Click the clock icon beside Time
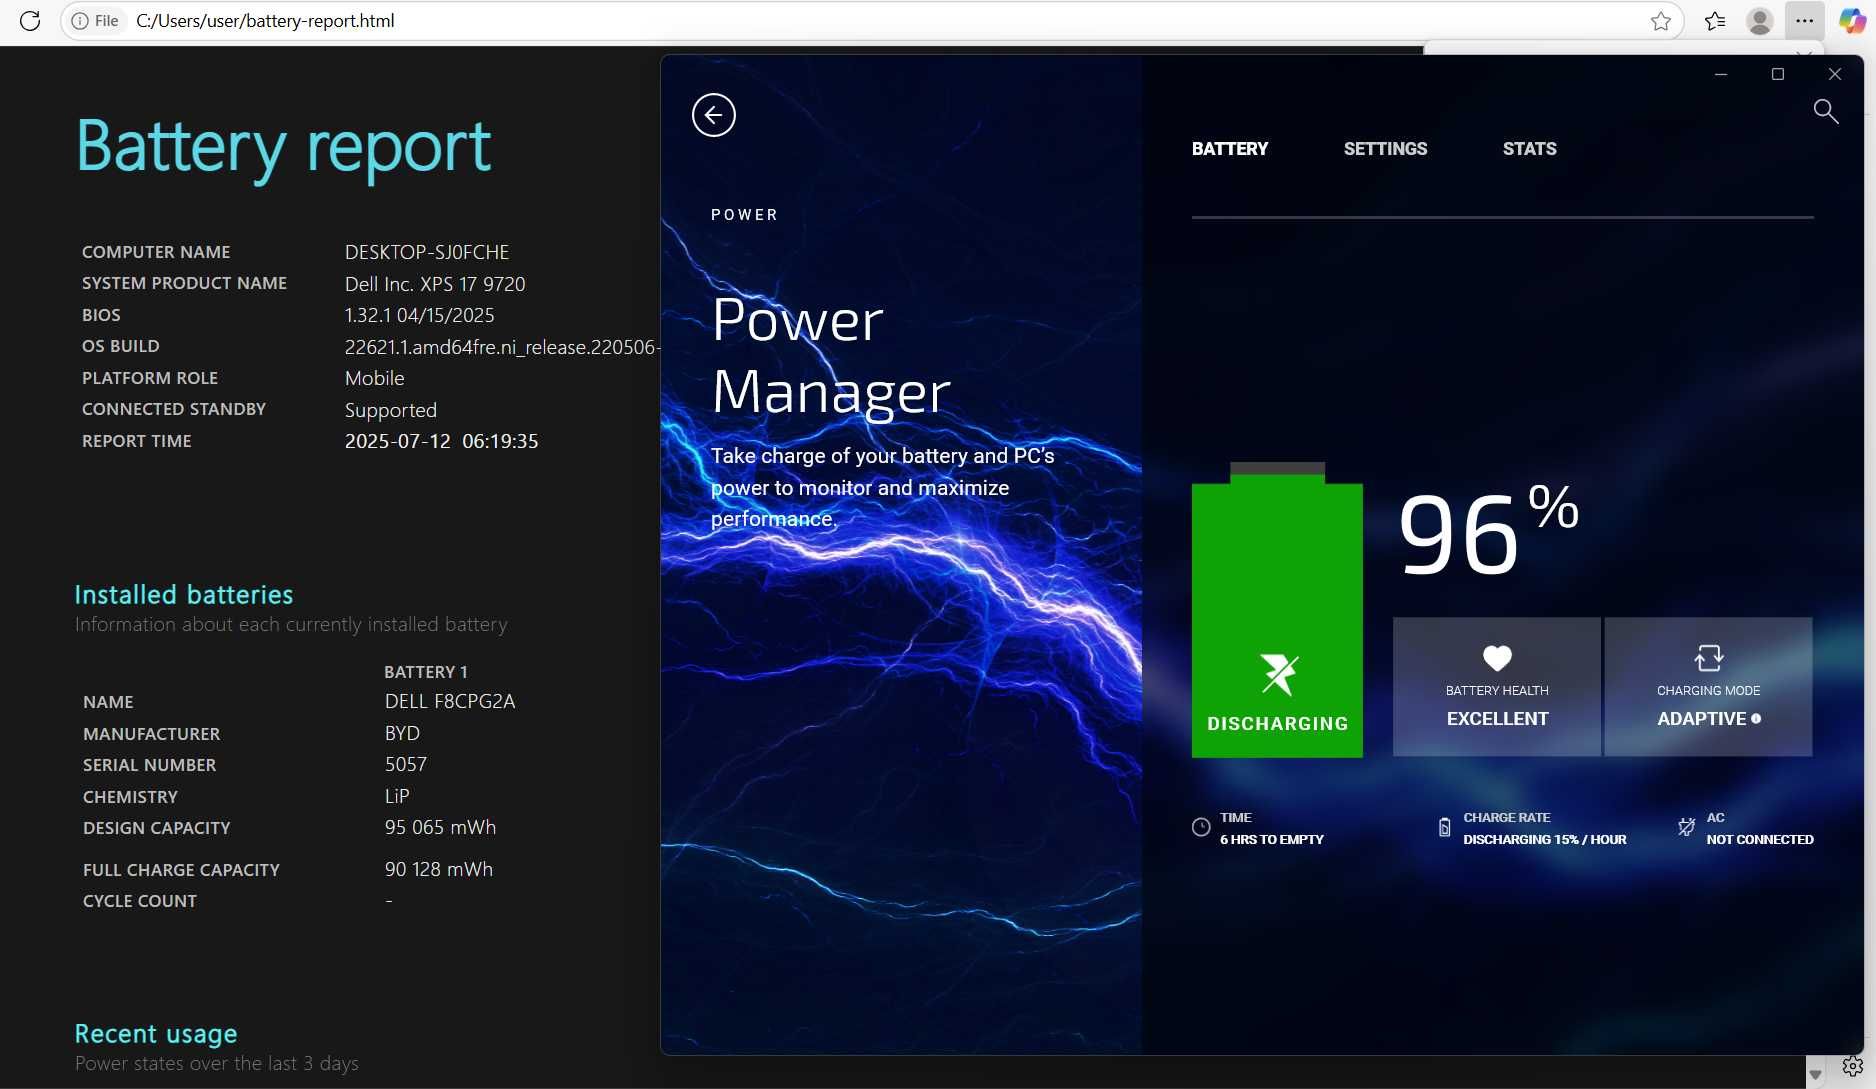This screenshot has height=1089, width=1876. click(x=1201, y=827)
